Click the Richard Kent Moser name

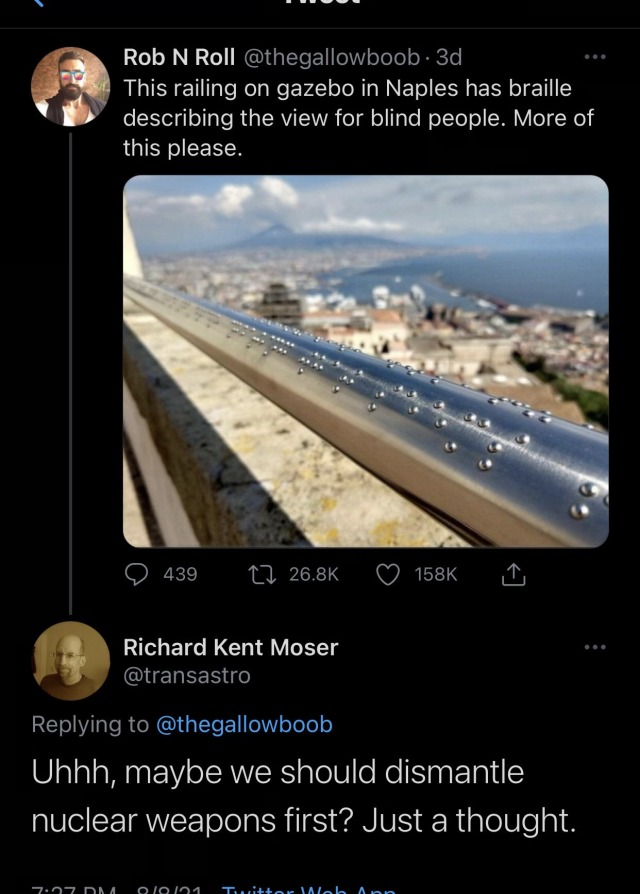tap(230, 647)
